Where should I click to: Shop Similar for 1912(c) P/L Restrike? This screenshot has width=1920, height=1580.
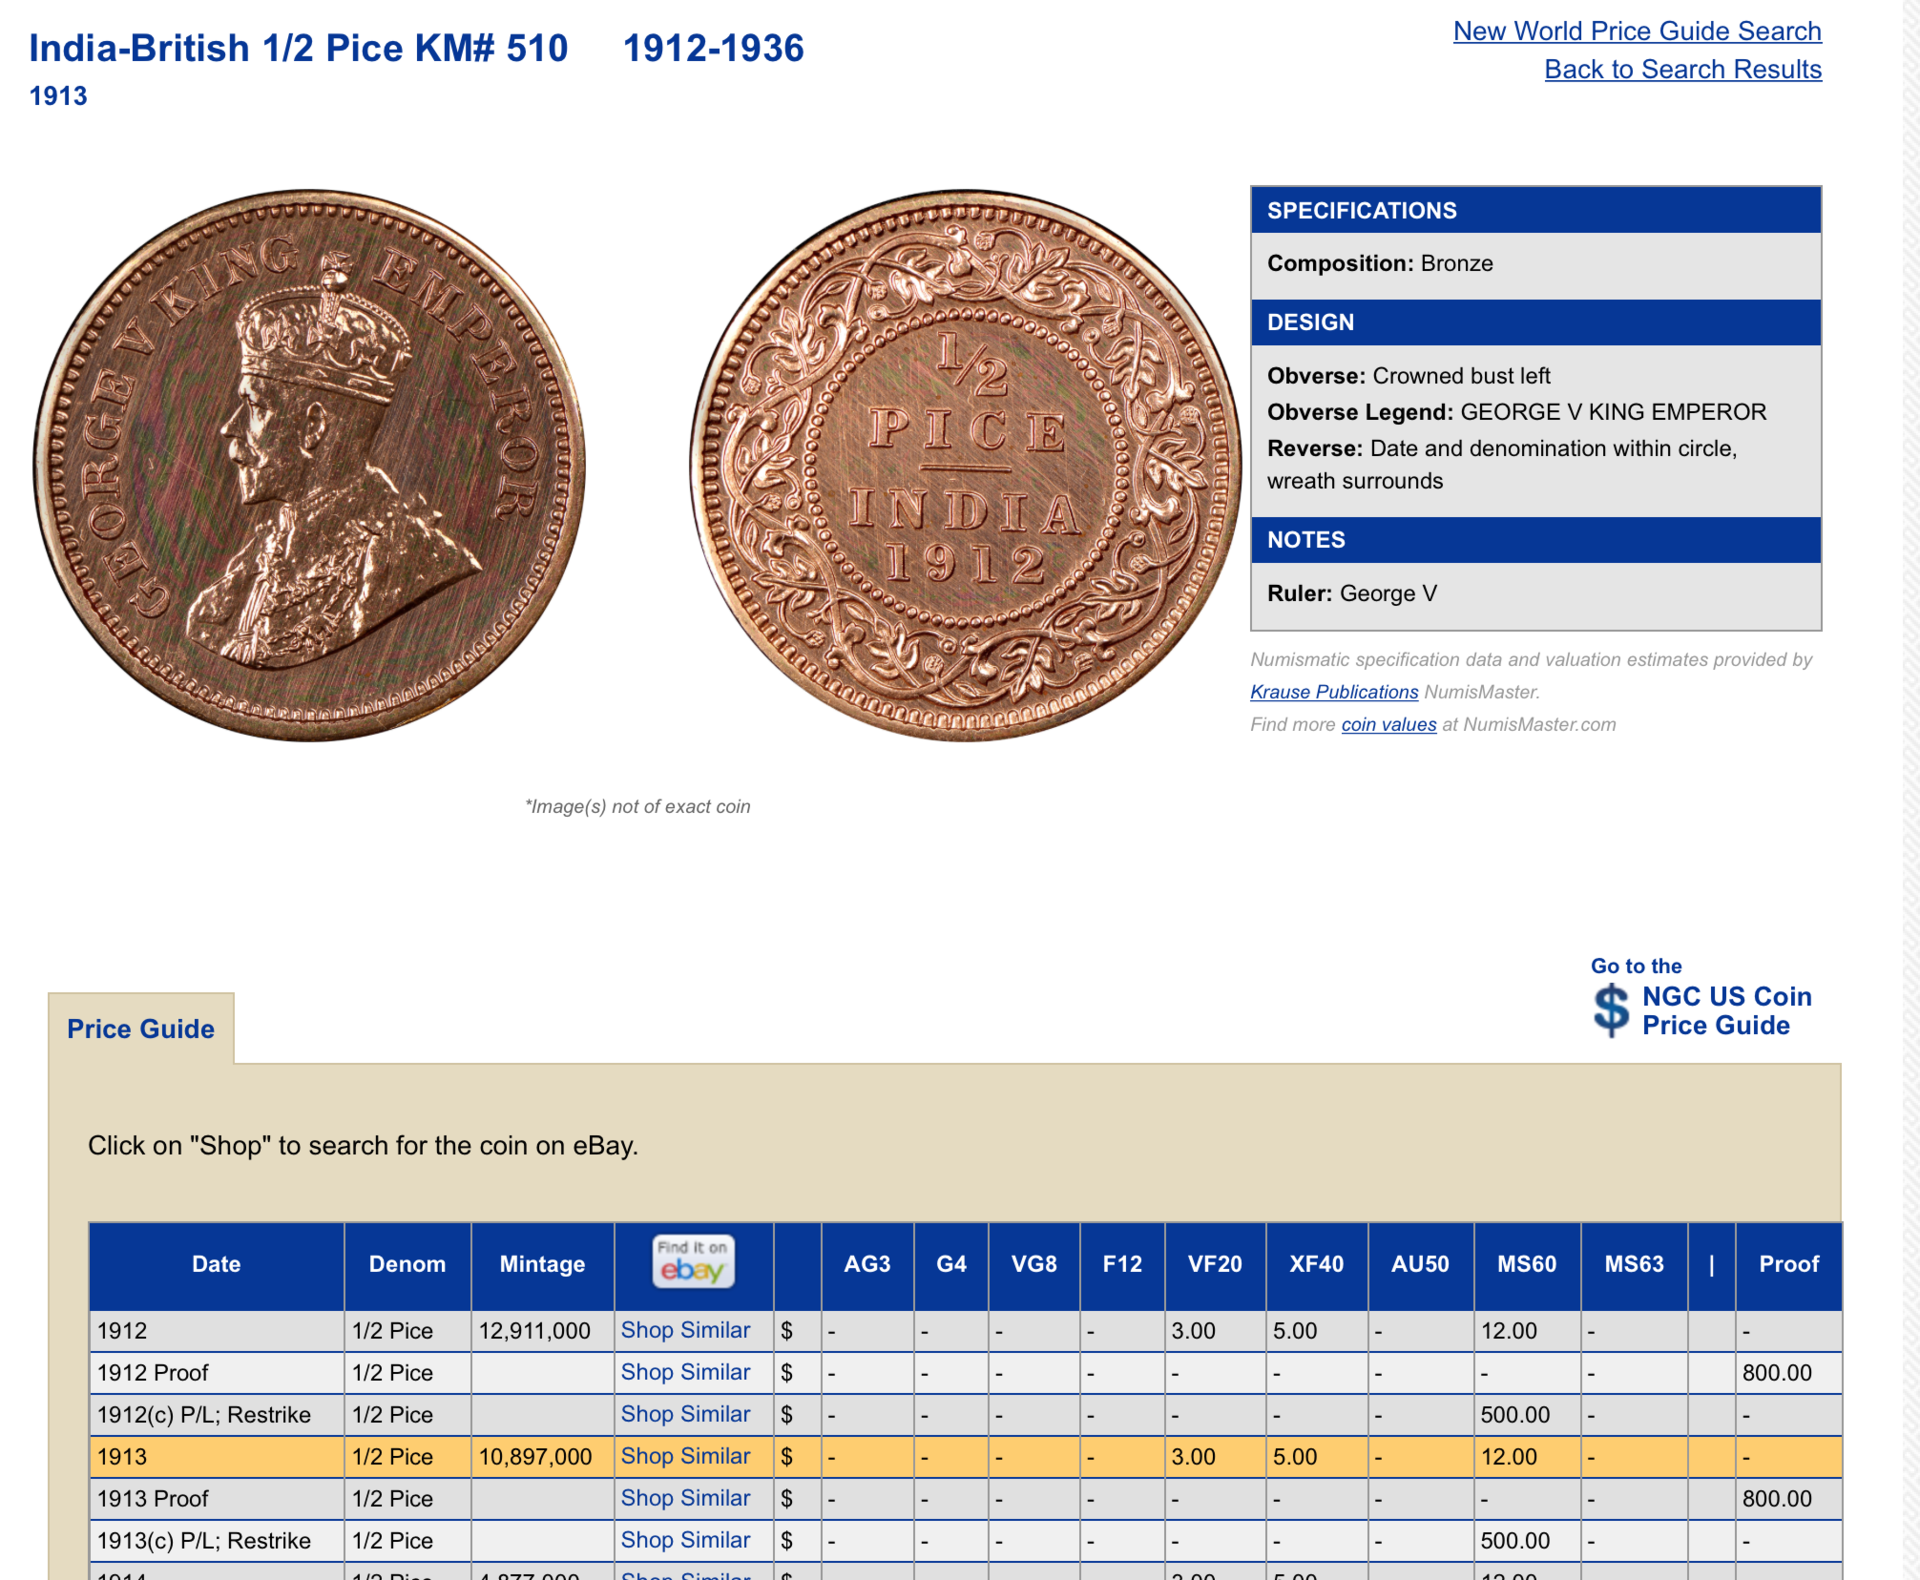pos(685,1414)
